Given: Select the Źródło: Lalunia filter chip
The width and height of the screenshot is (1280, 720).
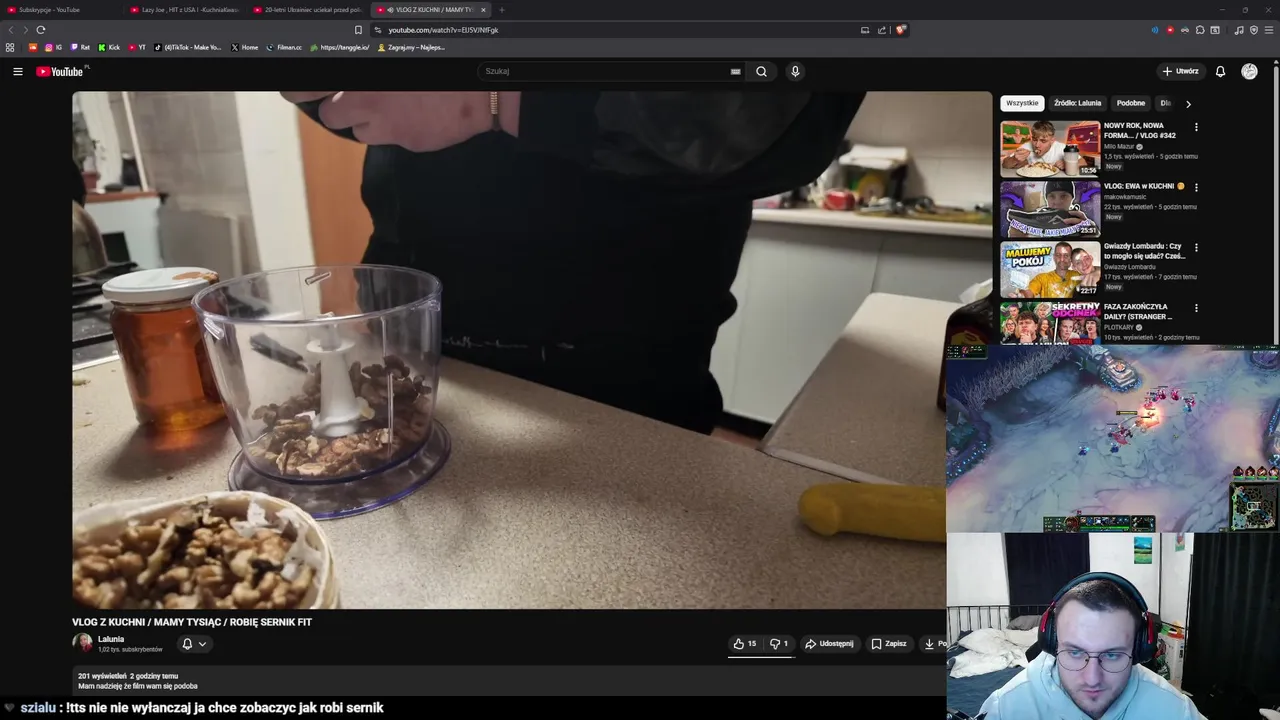Looking at the screenshot, I should (x=1077, y=103).
